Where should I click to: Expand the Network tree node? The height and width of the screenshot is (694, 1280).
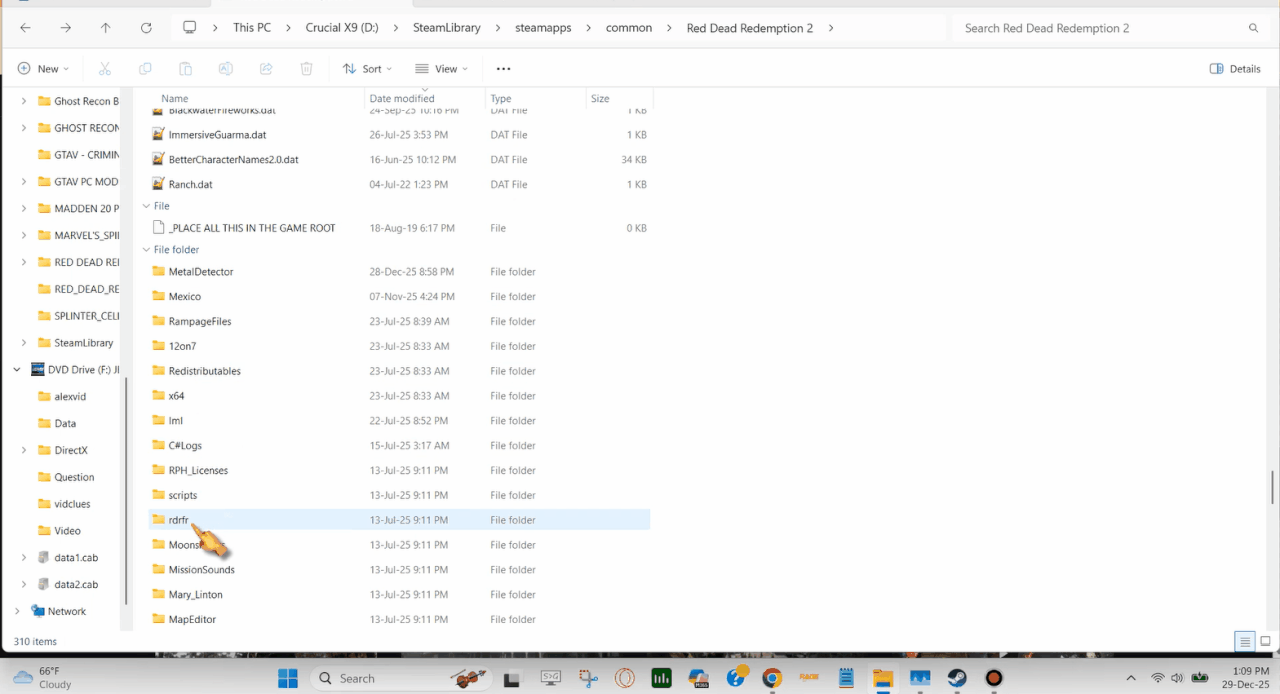tap(17, 611)
